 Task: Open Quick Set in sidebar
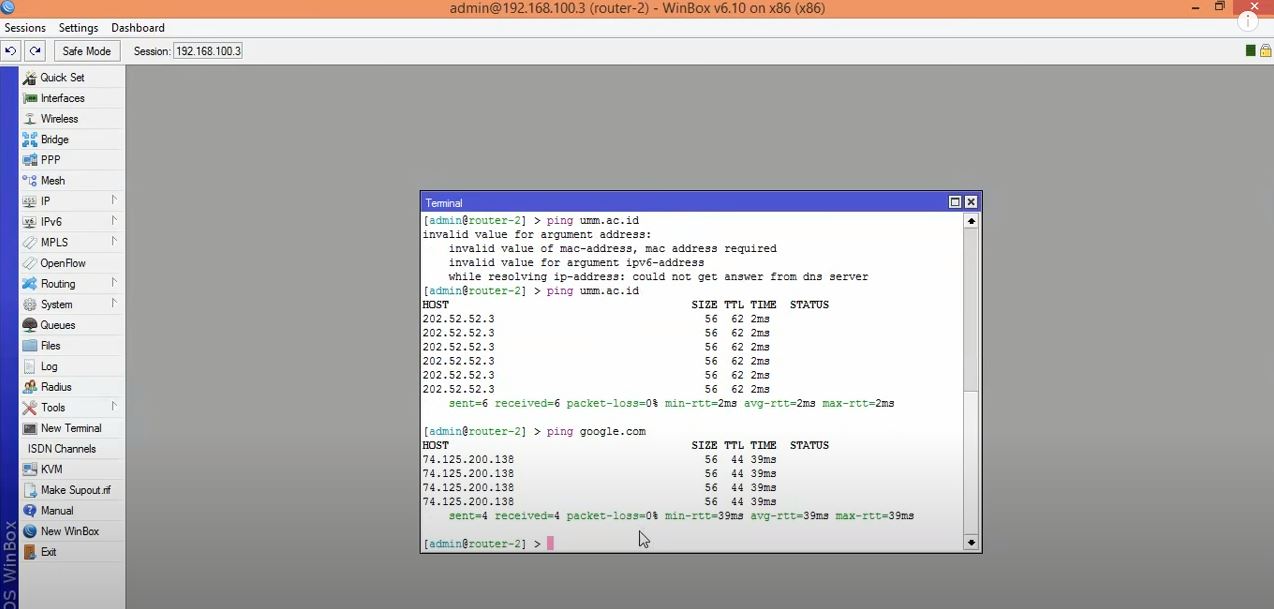coord(62,77)
